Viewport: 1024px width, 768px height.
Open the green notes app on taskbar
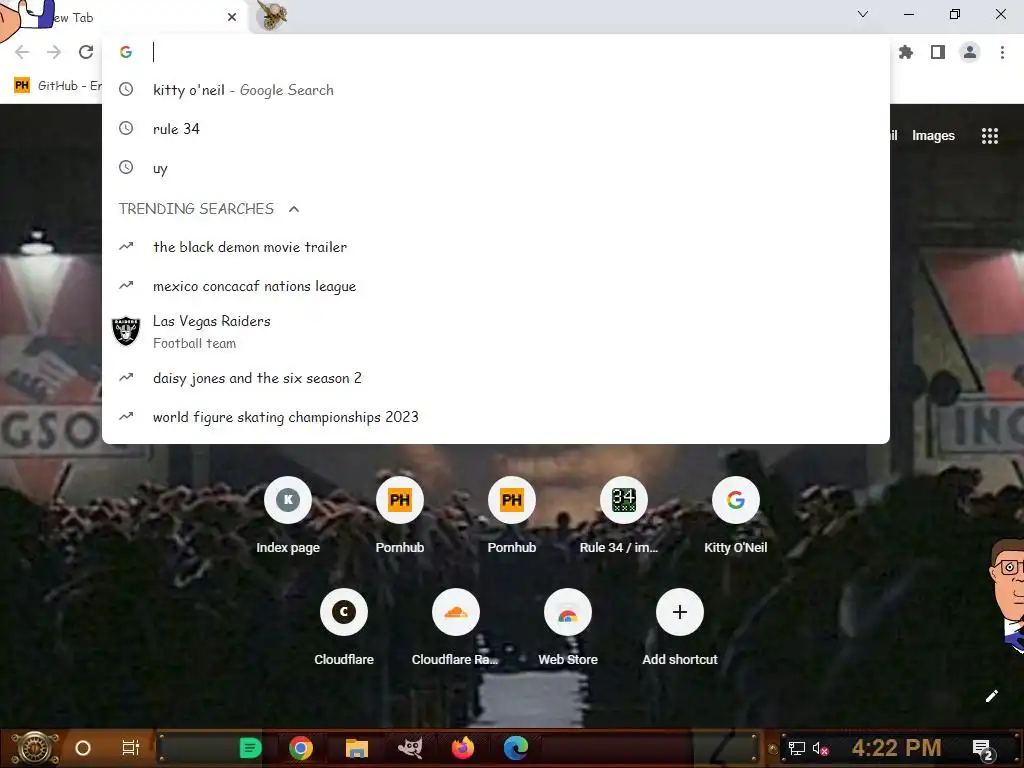250,748
